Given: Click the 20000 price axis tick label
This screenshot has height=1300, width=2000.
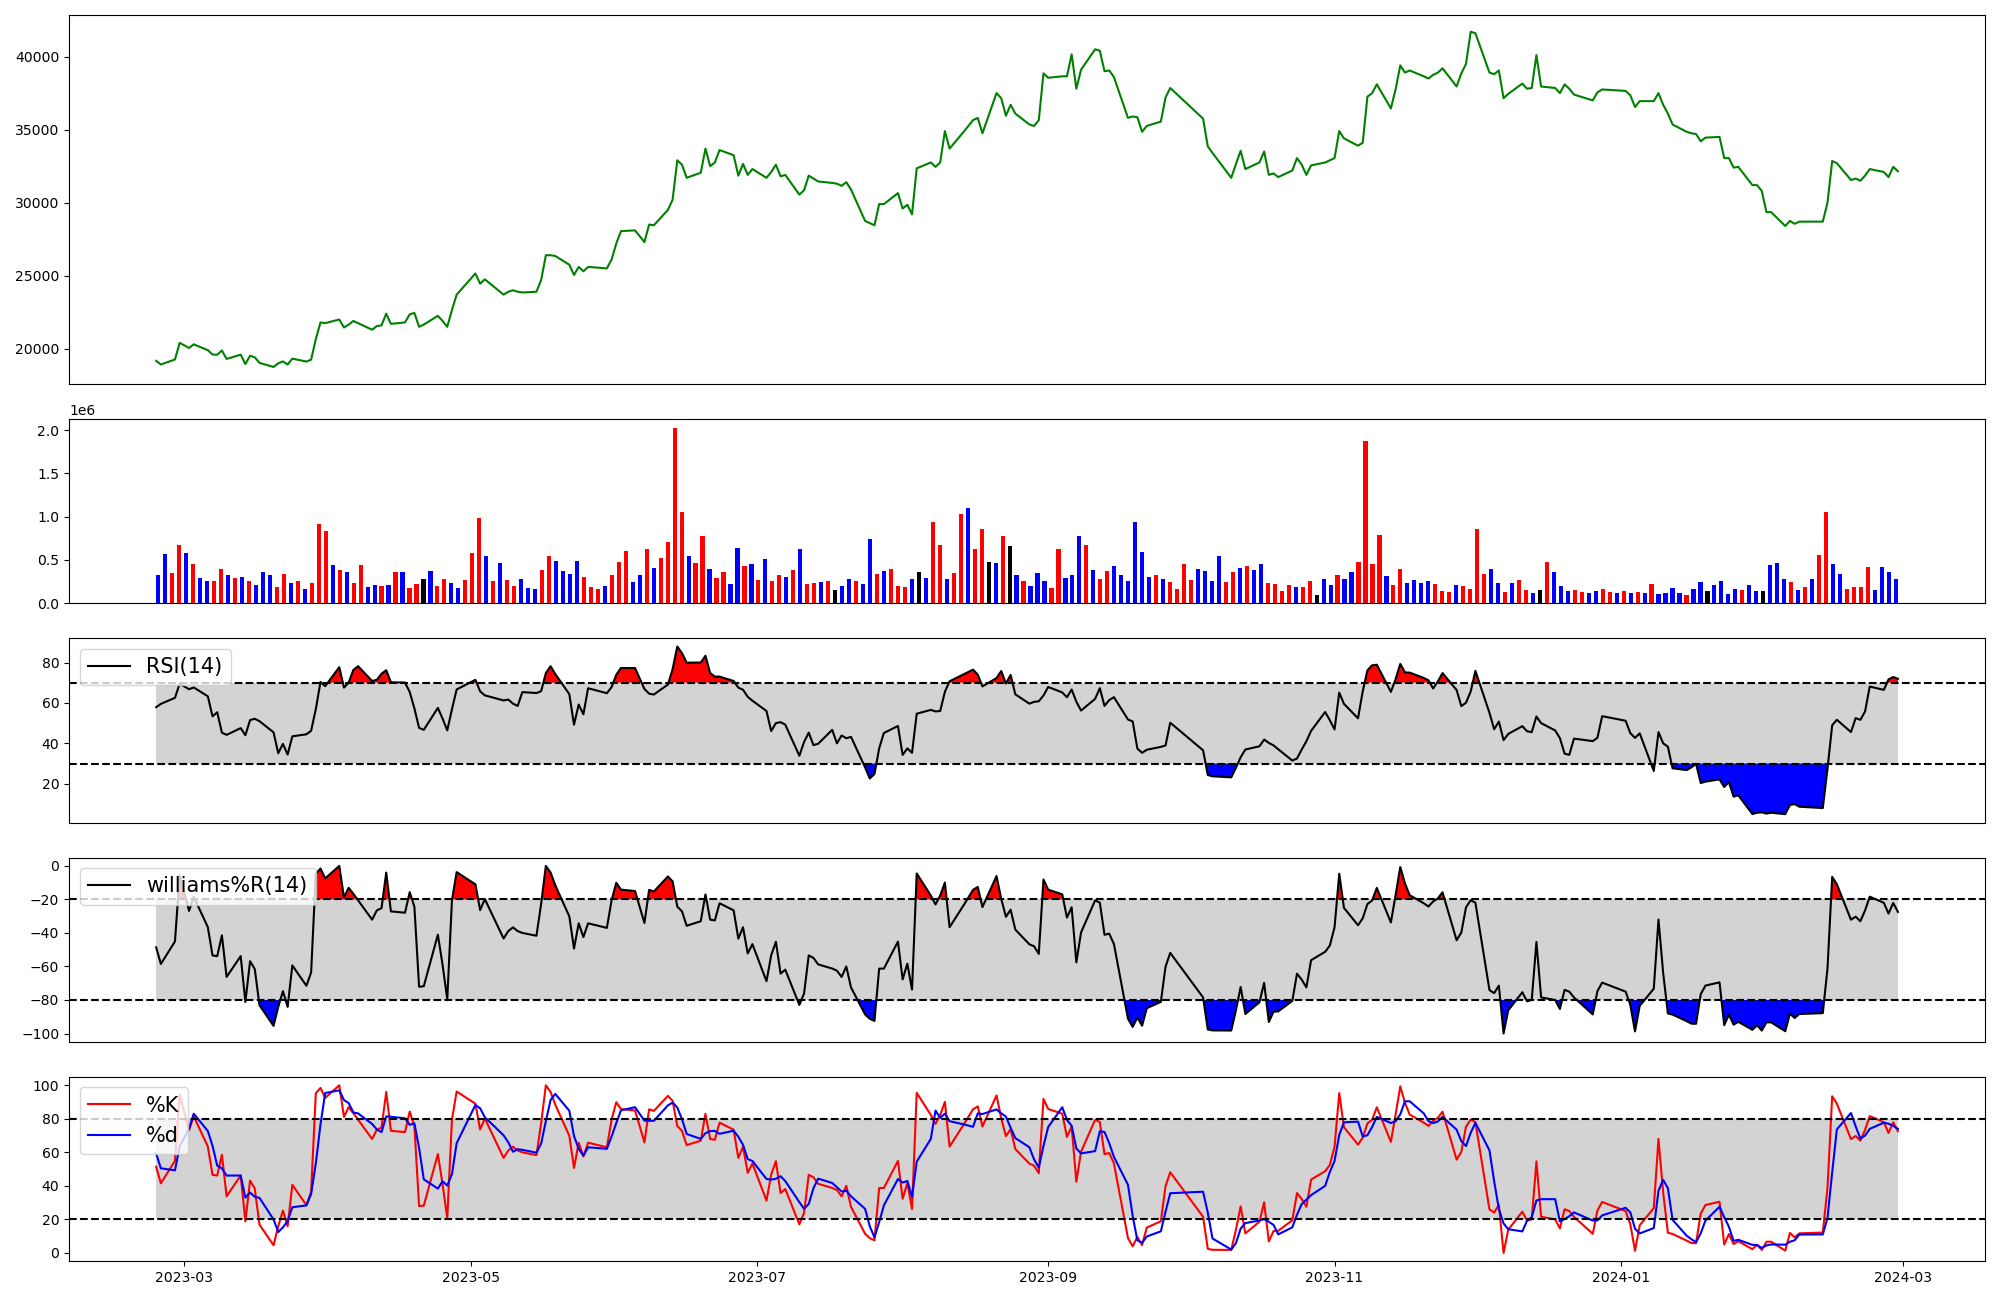Looking at the screenshot, I should coord(37,350).
